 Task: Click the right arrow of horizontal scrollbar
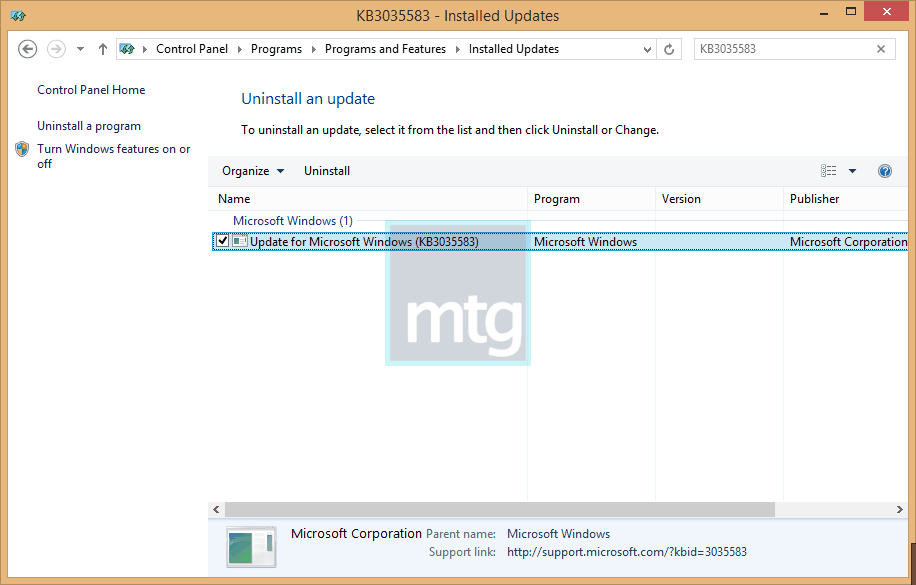(900, 510)
